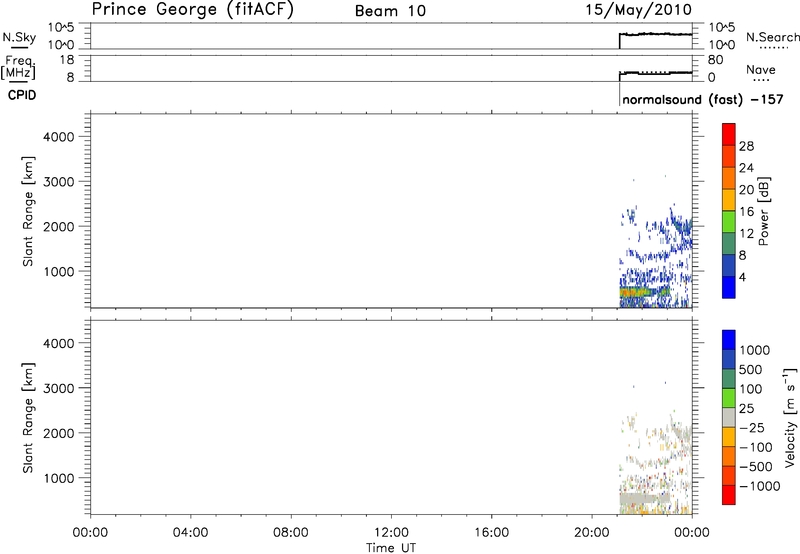Click the 80 tick on Nave axis

click(x=715, y=60)
